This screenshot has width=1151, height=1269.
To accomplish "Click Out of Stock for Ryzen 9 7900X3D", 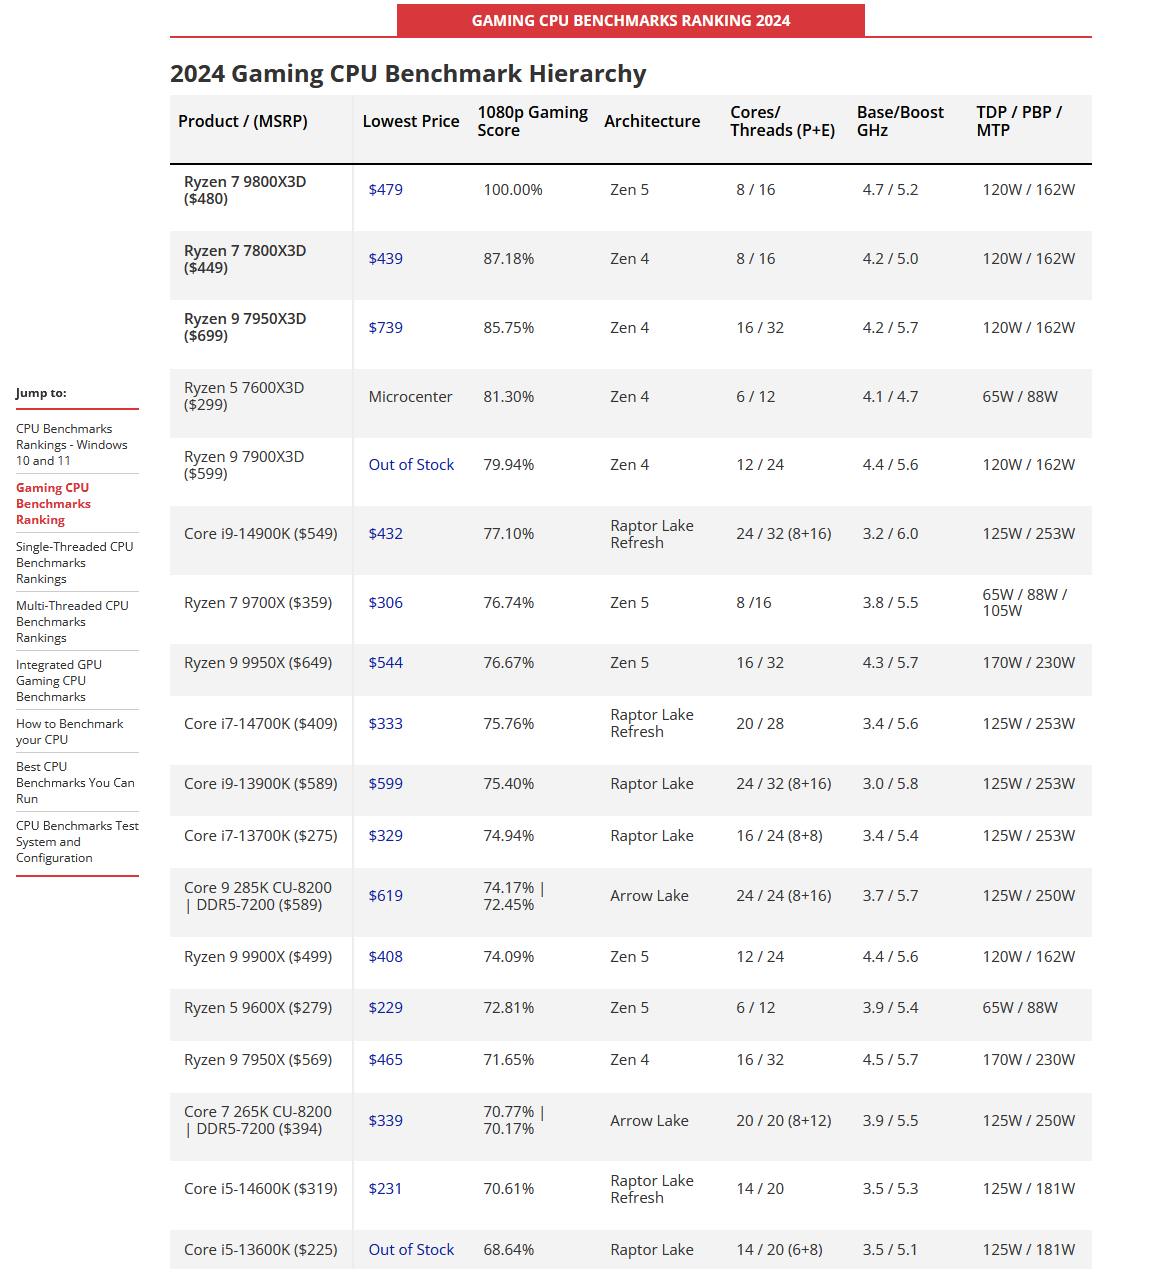I will [x=411, y=465].
